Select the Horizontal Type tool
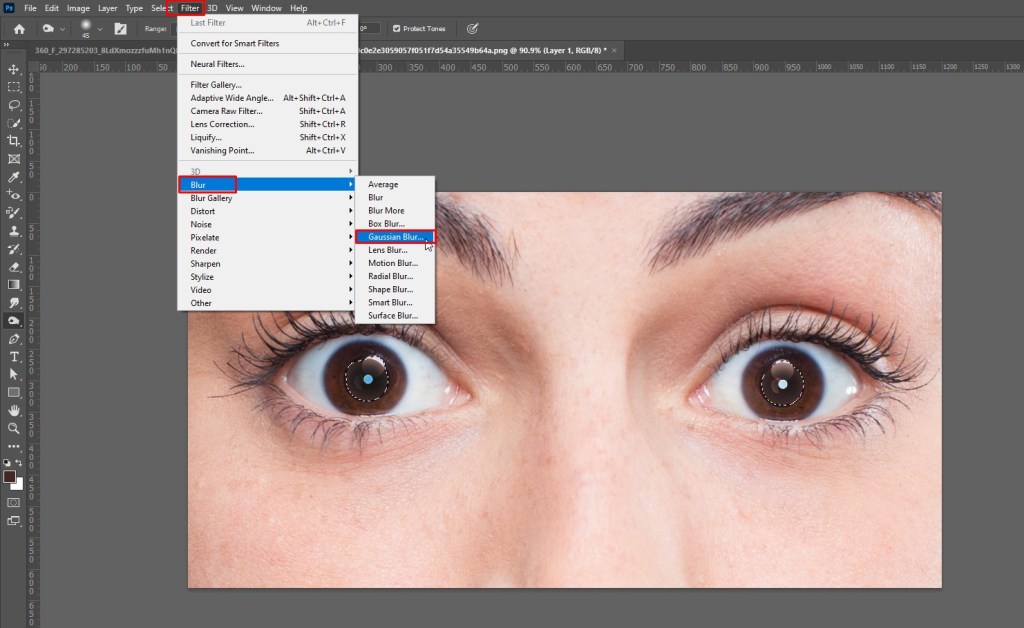This screenshot has height=628, width=1024. [x=14, y=356]
